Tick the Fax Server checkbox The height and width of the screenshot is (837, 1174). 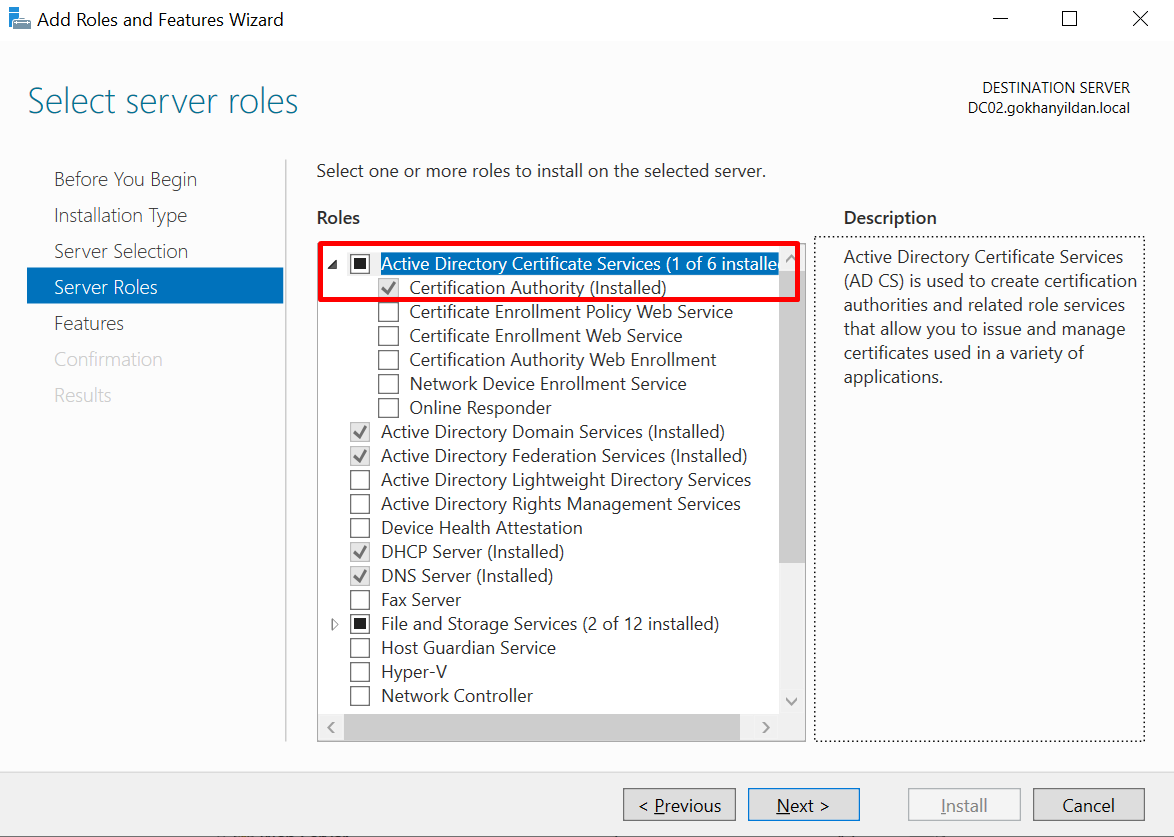(x=360, y=600)
